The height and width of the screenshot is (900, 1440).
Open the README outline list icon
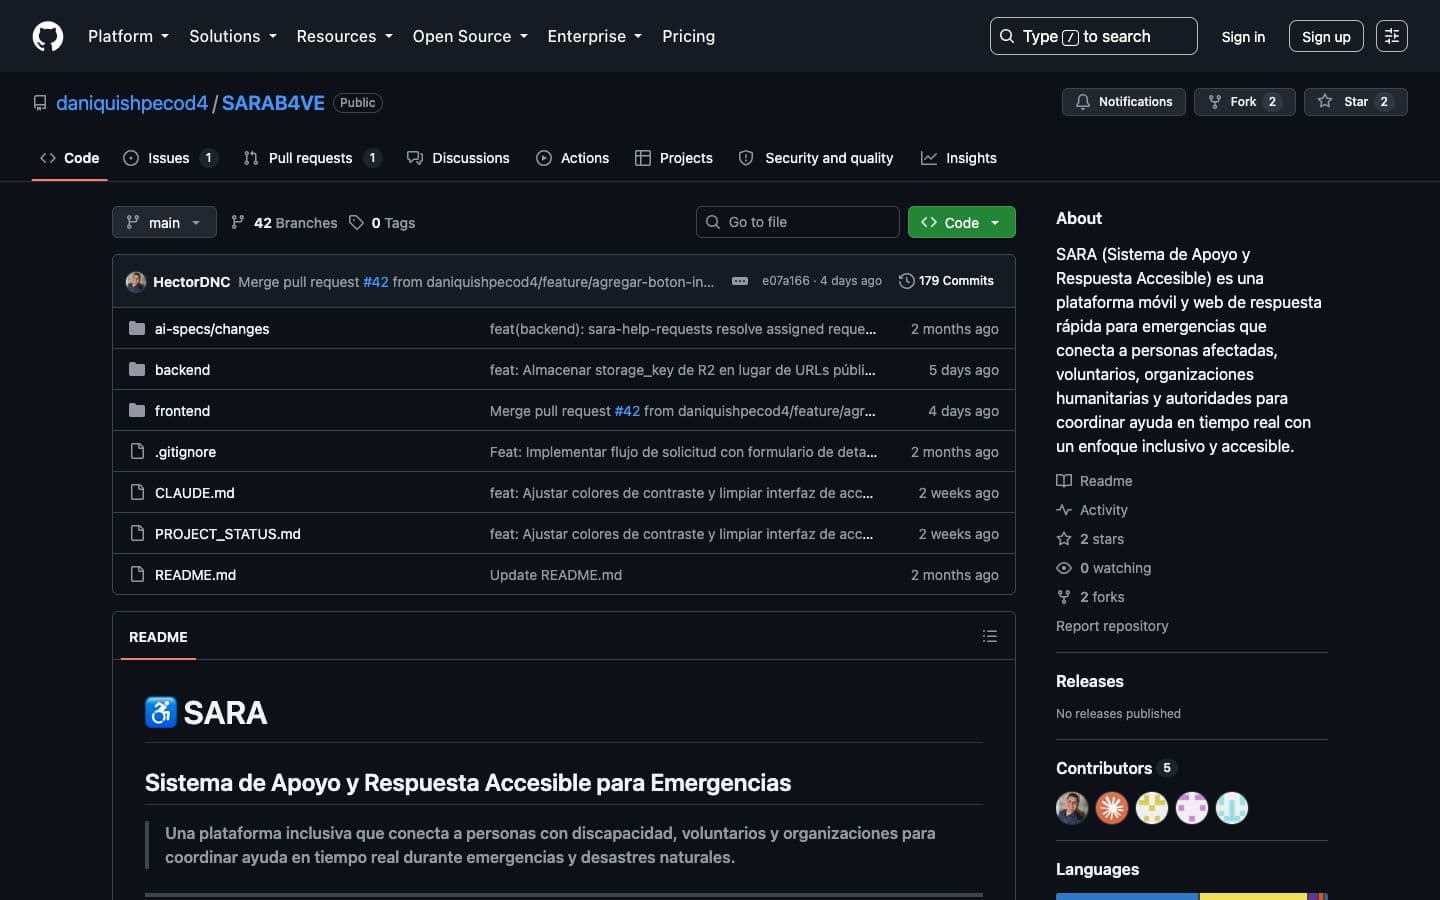pyautogui.click(x=990, y=636)
